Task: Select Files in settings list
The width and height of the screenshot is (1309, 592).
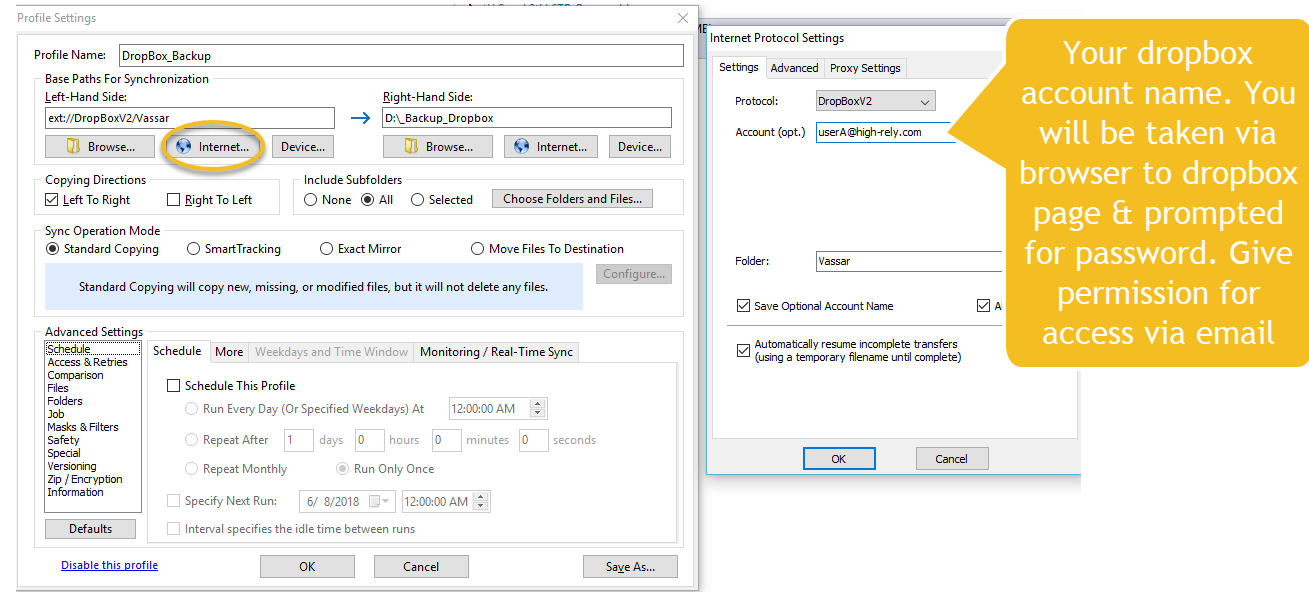Action: [93, 388]
